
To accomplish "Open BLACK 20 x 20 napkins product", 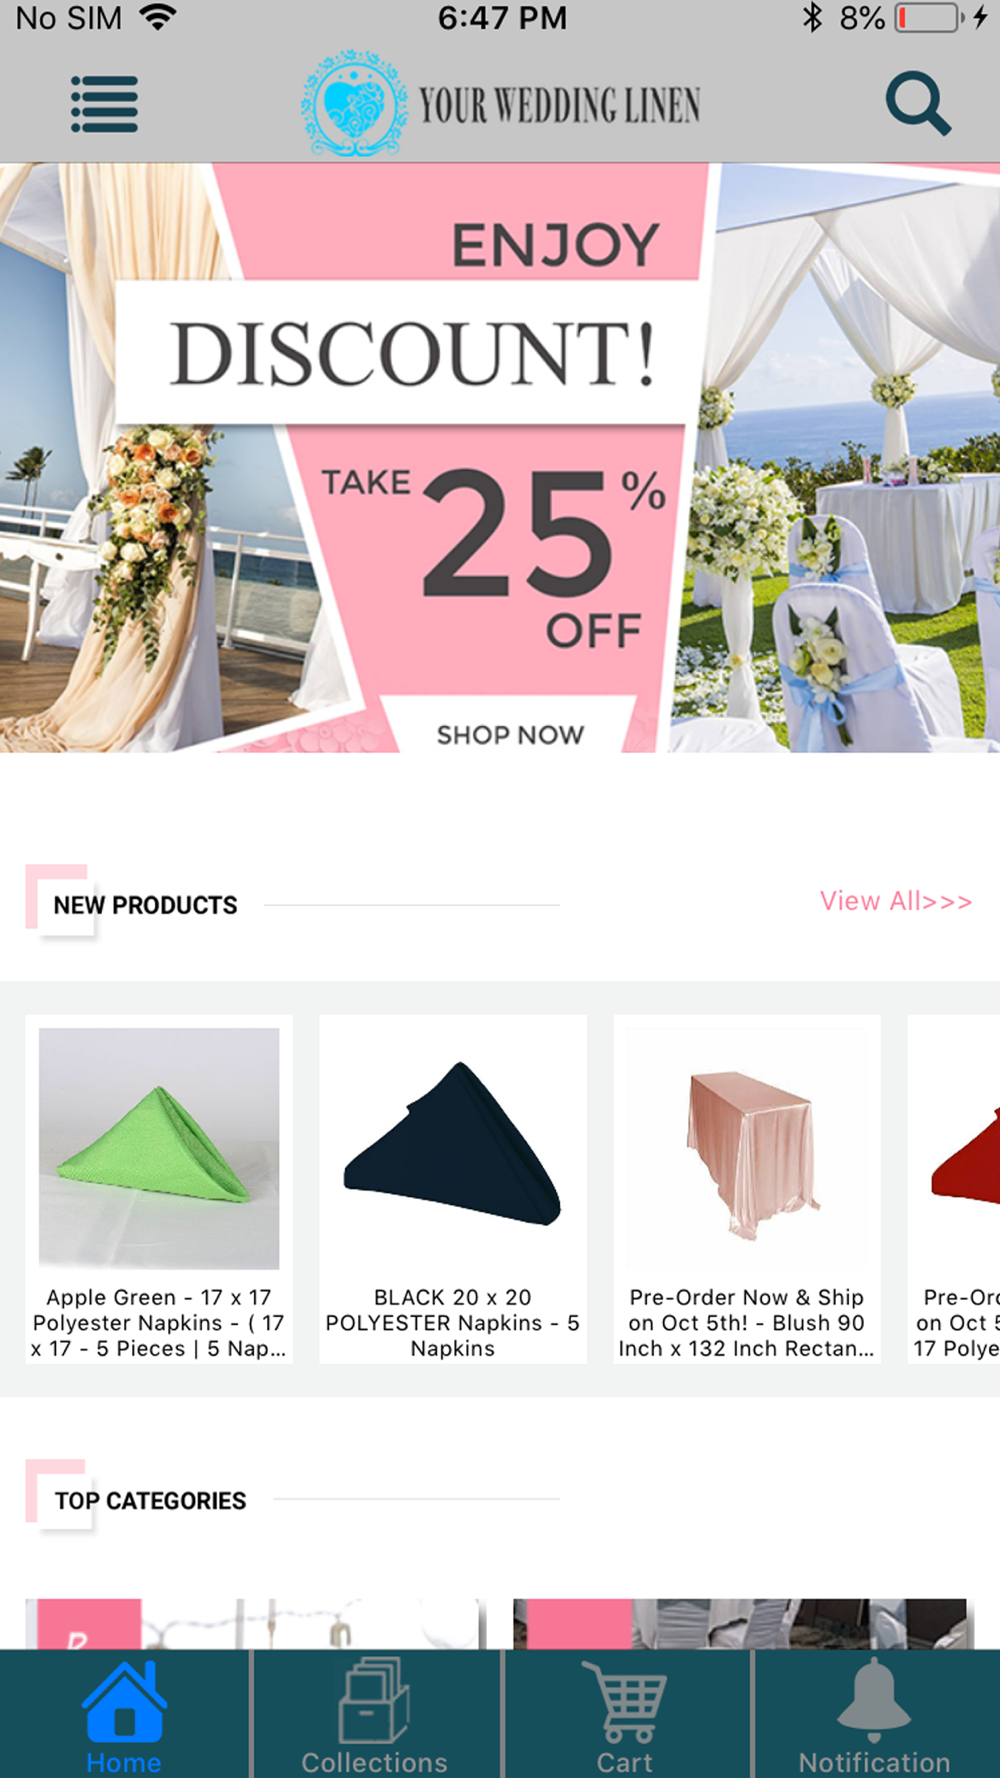I will (x=453, y=1189).
